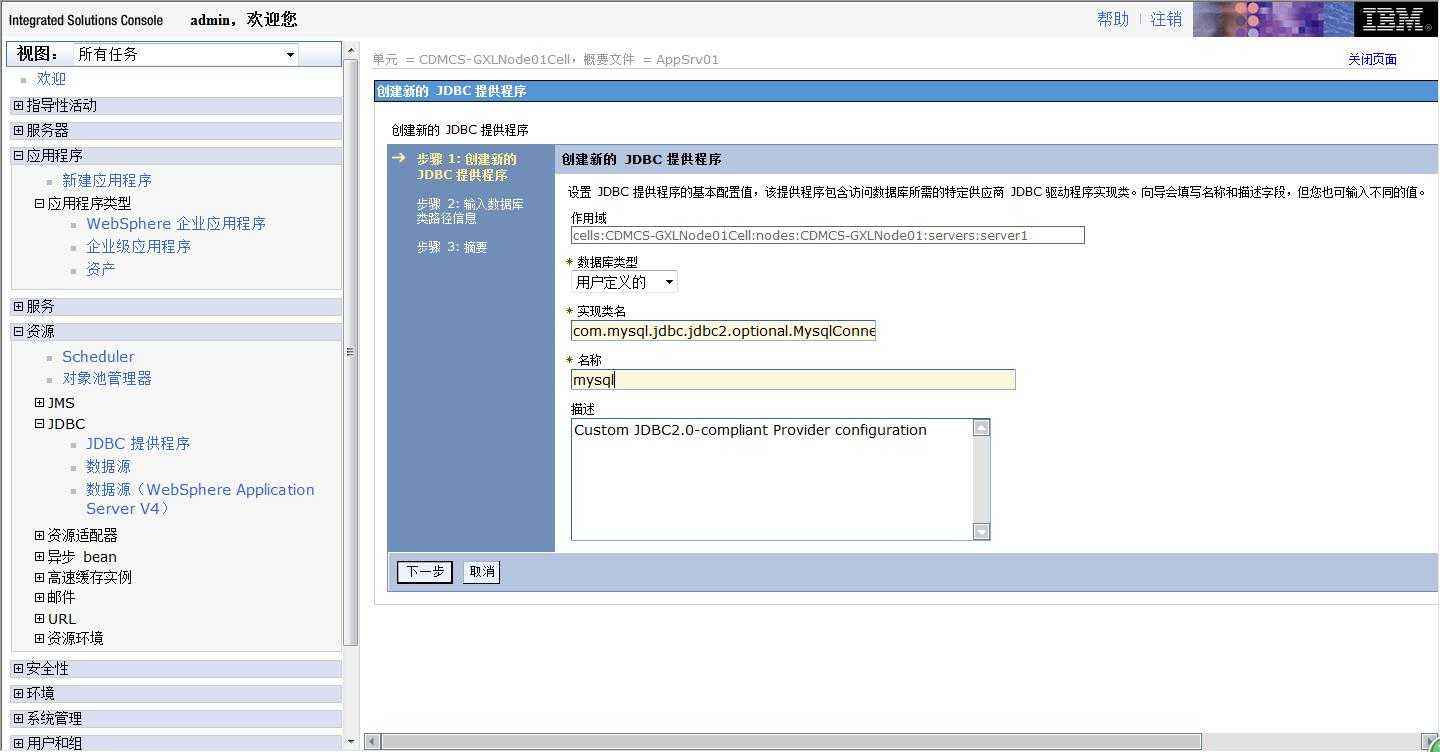Open the 资产 link
This screenshot has height=752, width=1440.
coord(100,270)
